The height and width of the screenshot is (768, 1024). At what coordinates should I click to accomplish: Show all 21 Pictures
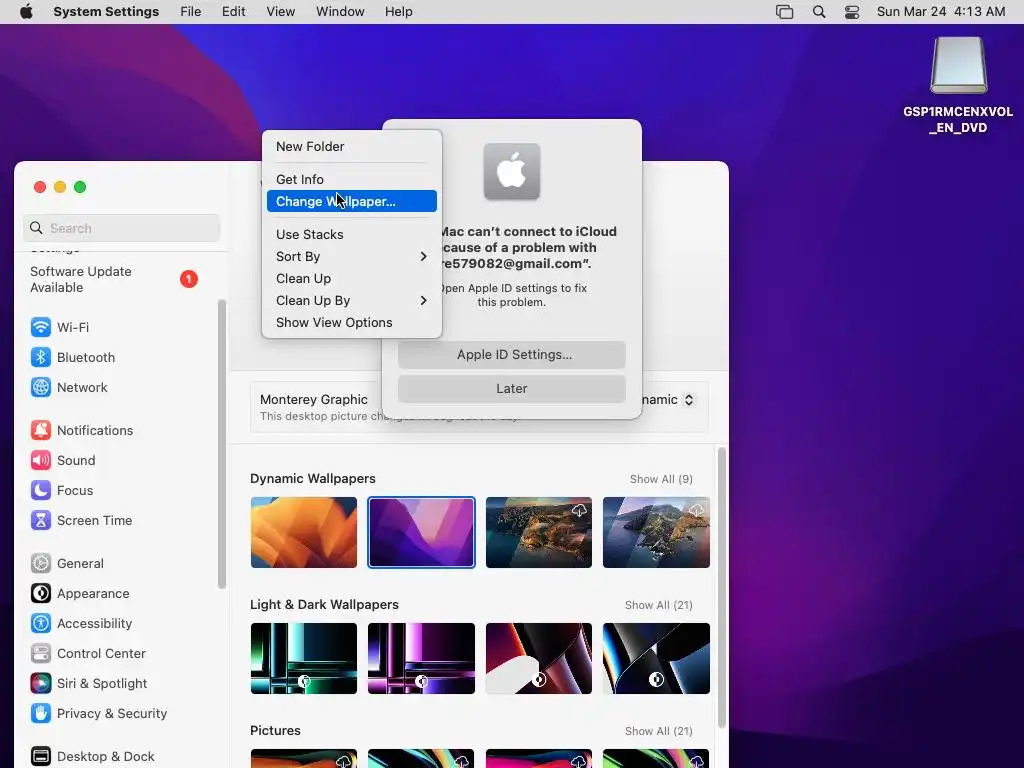tap(658, 731)
